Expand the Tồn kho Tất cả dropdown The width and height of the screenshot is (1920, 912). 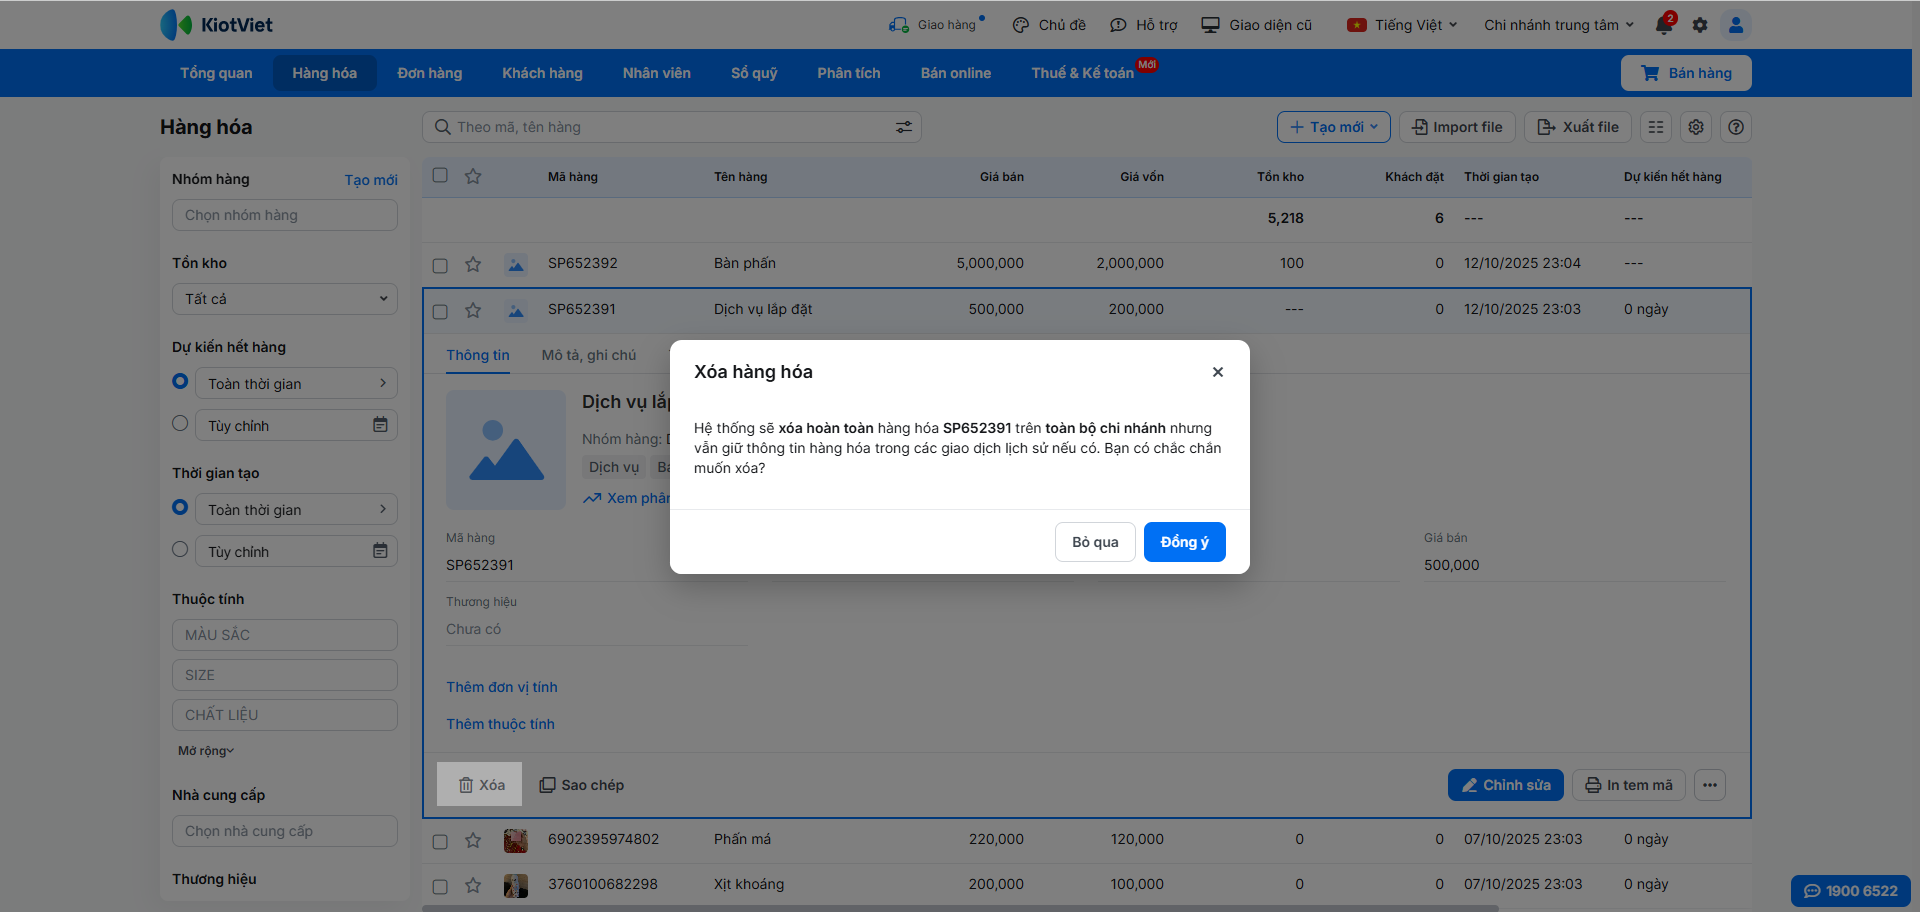click(x=285, y=299)
